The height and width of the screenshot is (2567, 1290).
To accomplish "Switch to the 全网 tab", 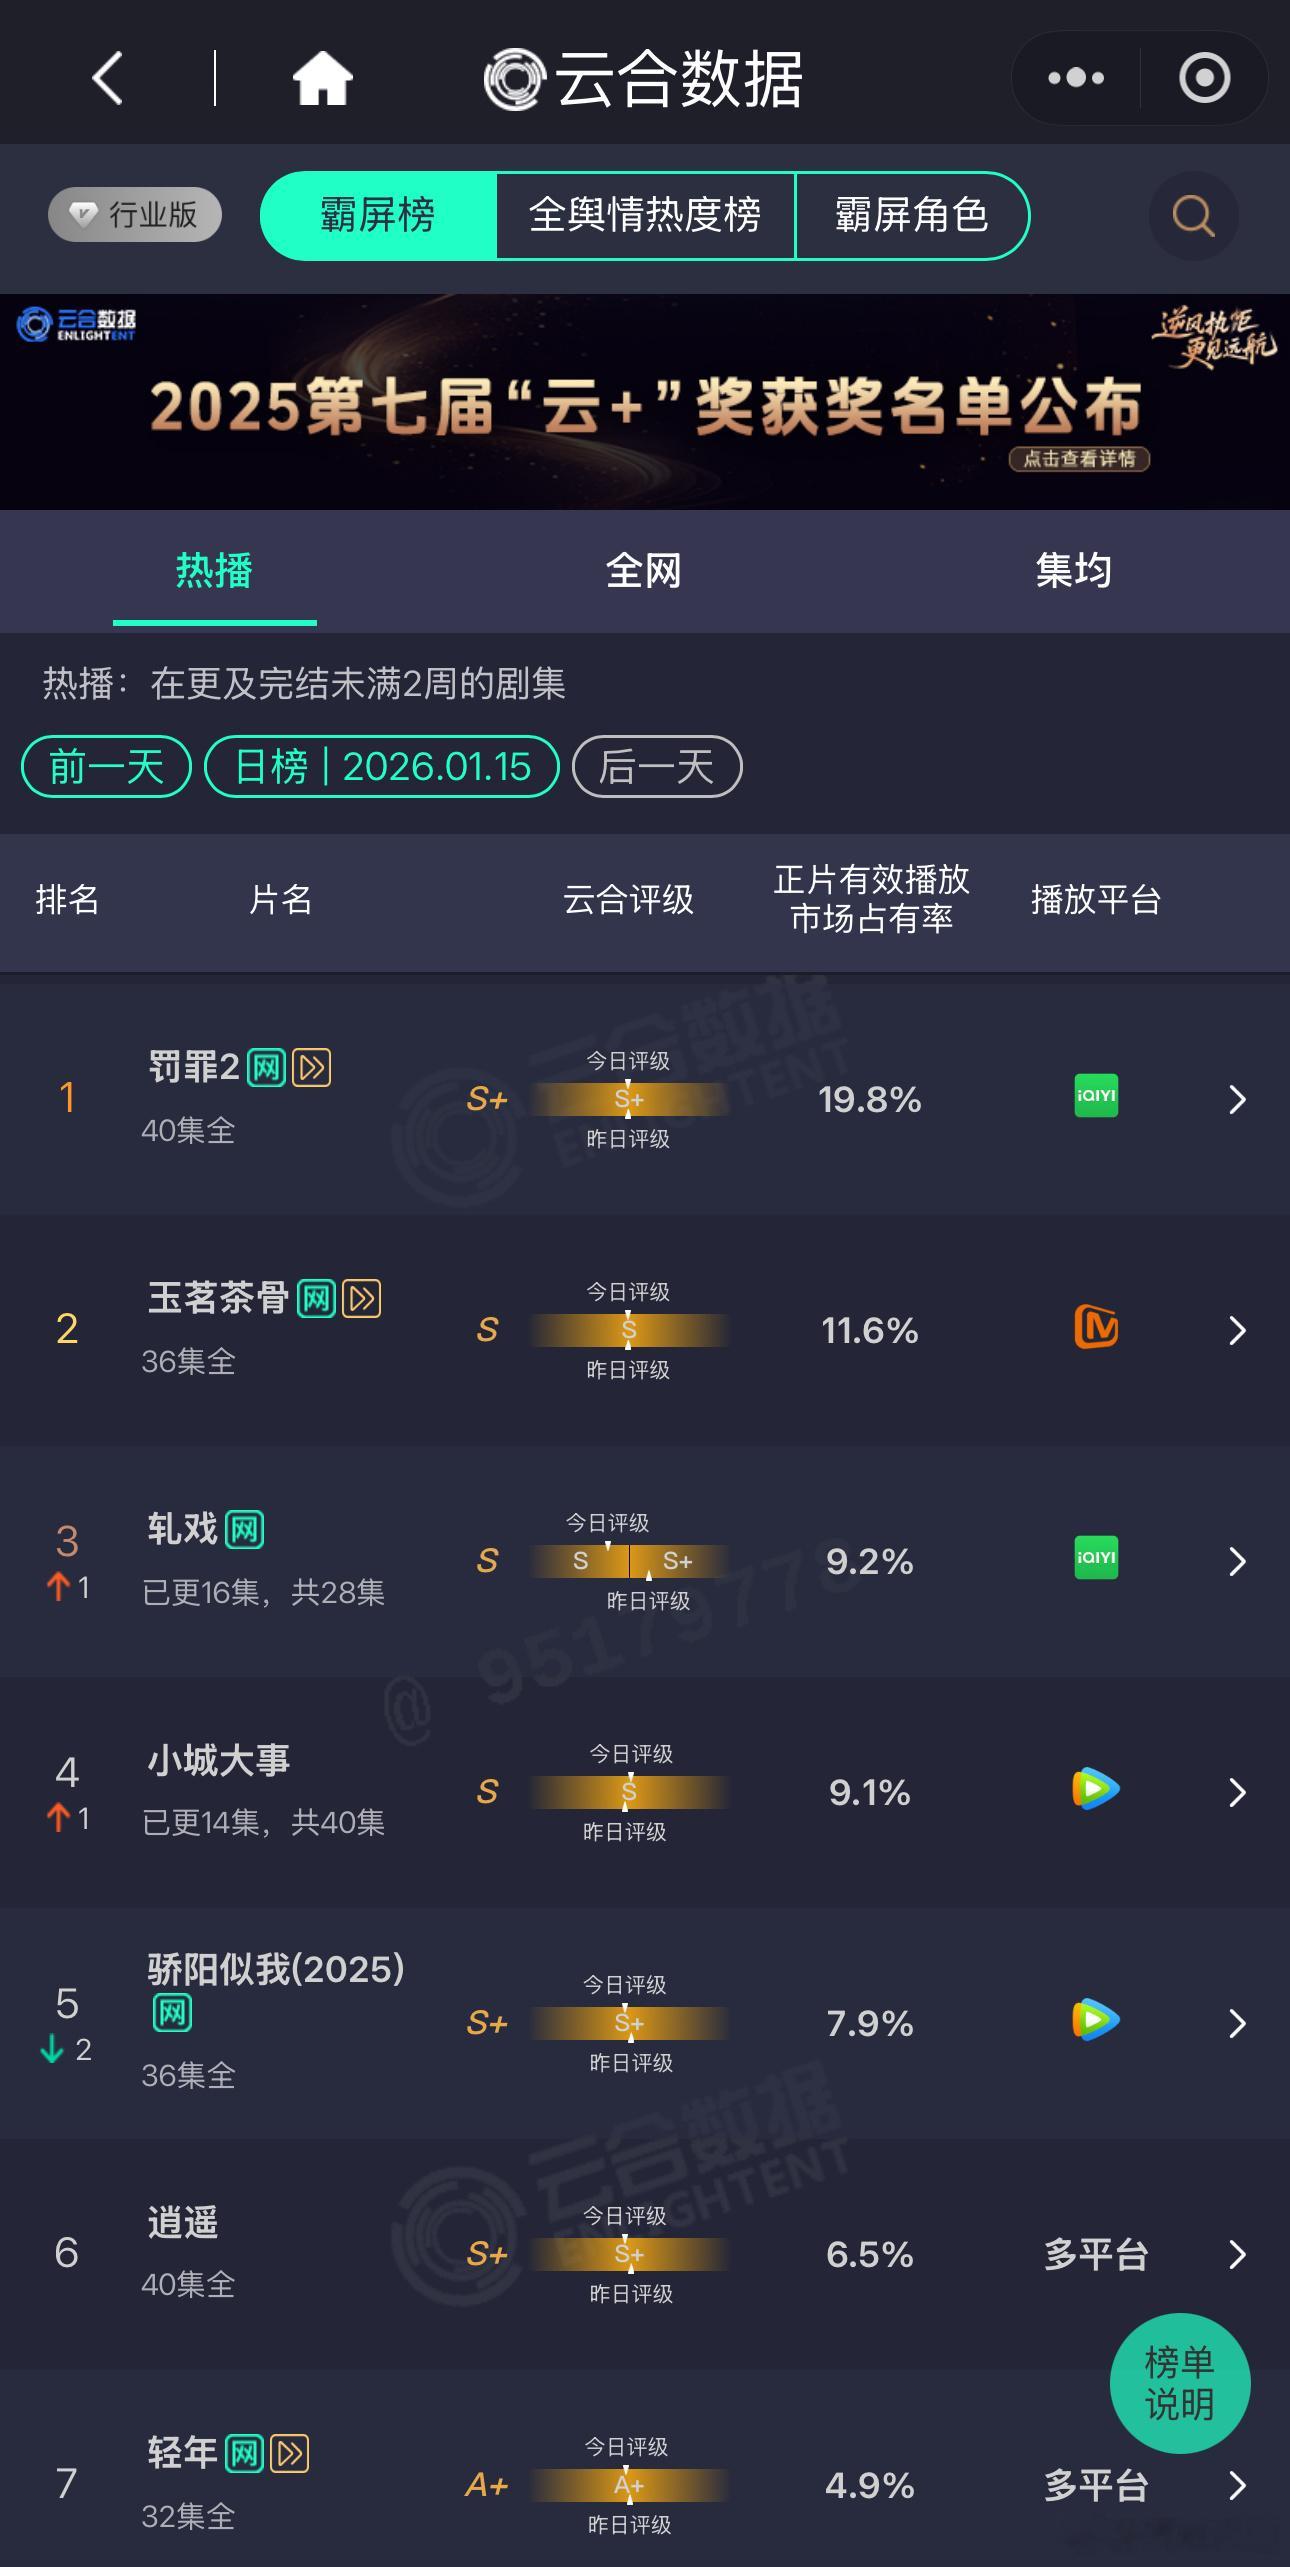I will coord(644,570).
